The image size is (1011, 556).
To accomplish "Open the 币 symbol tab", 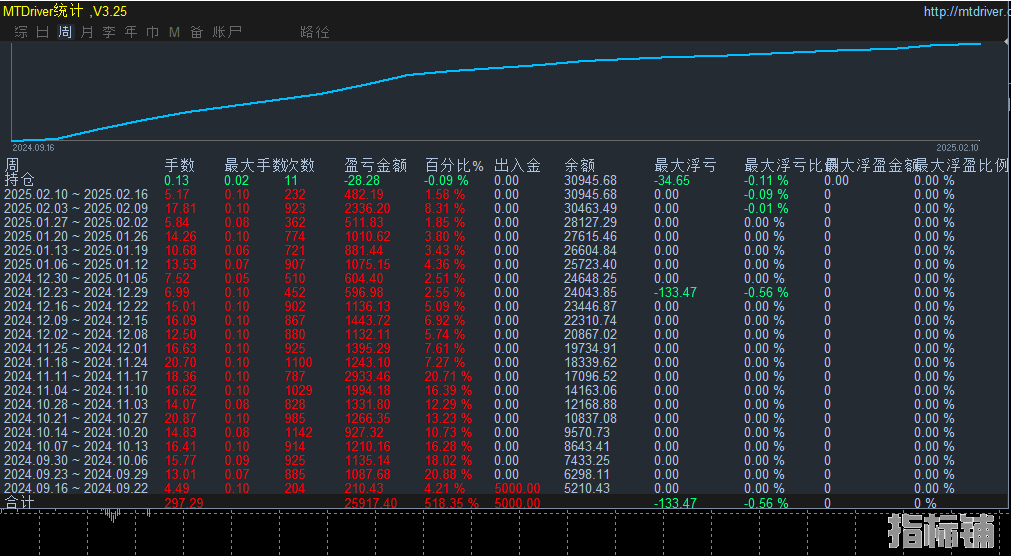I will coord(153,32).
